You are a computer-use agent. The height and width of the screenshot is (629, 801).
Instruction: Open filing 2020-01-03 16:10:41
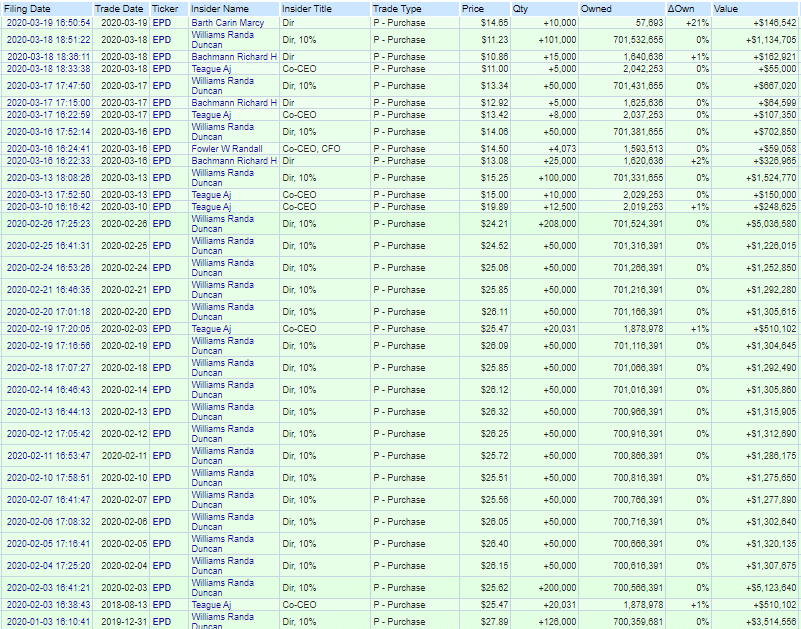tap(49, 622)
